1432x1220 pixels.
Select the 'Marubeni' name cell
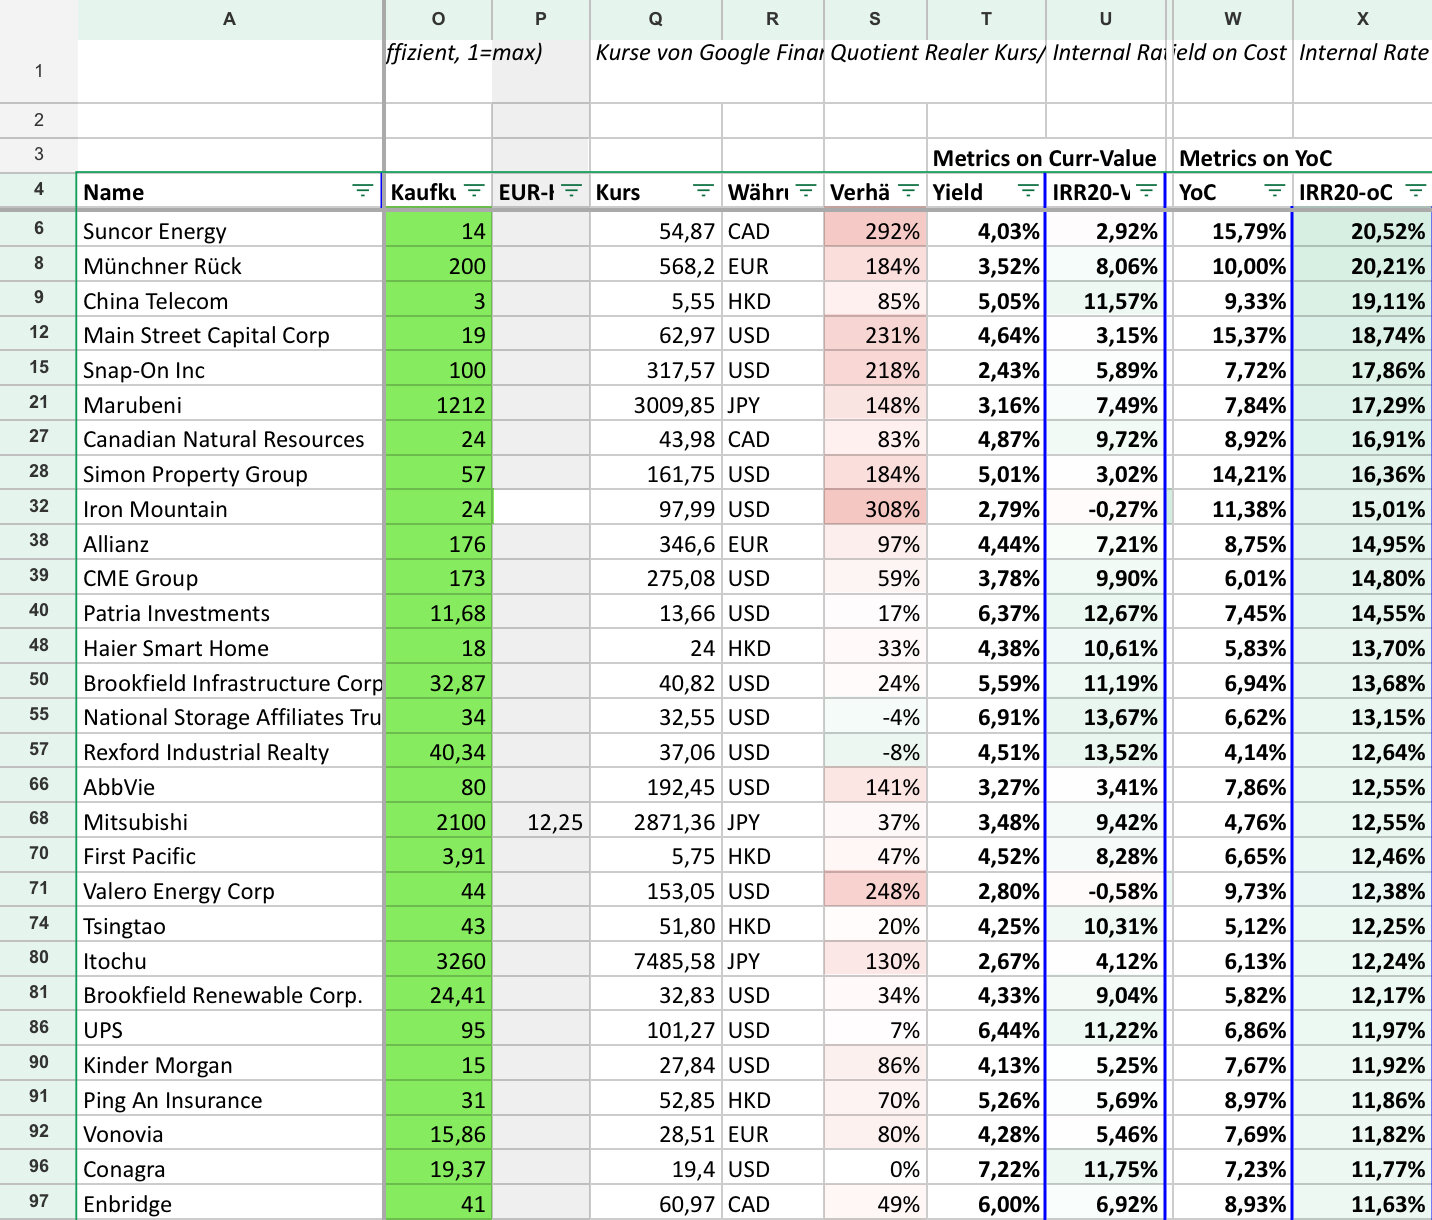pyautogui.click(x=230, y=405)
